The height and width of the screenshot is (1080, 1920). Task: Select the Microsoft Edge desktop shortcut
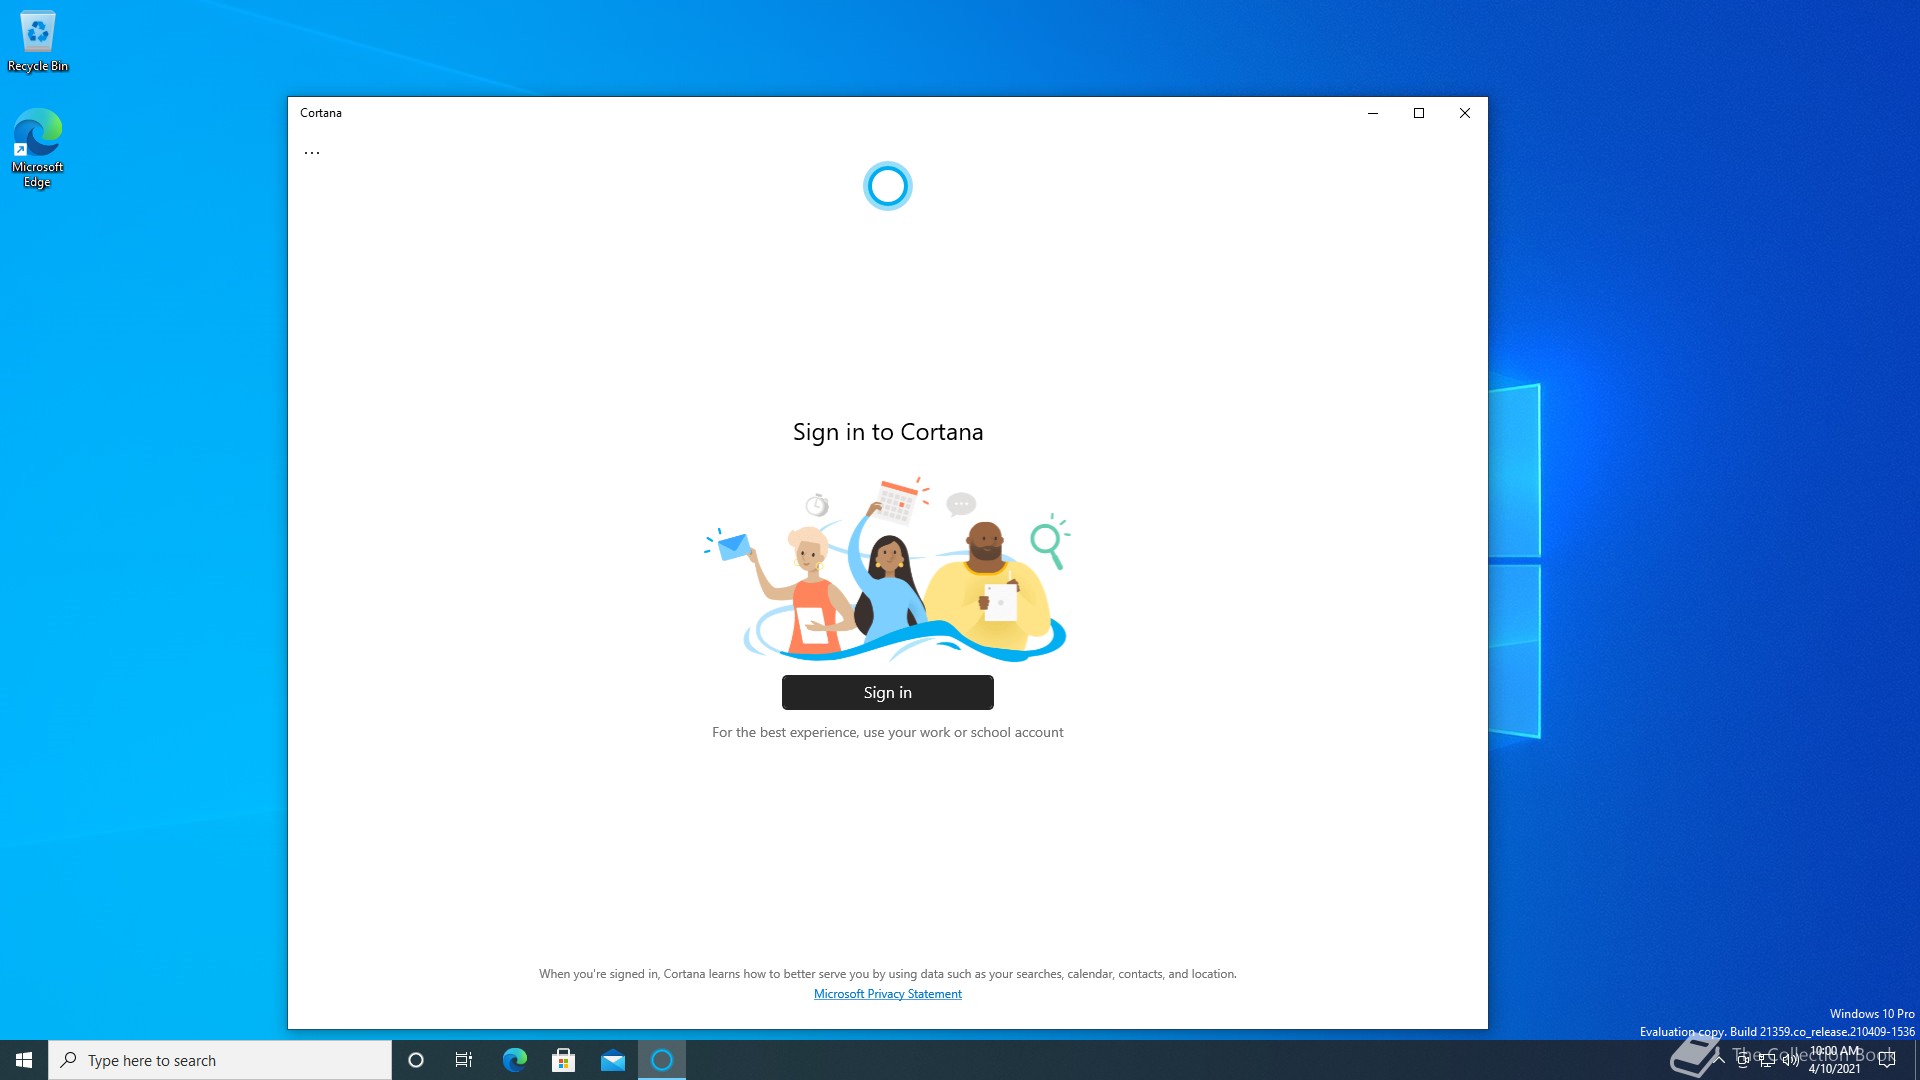[37, 148]
